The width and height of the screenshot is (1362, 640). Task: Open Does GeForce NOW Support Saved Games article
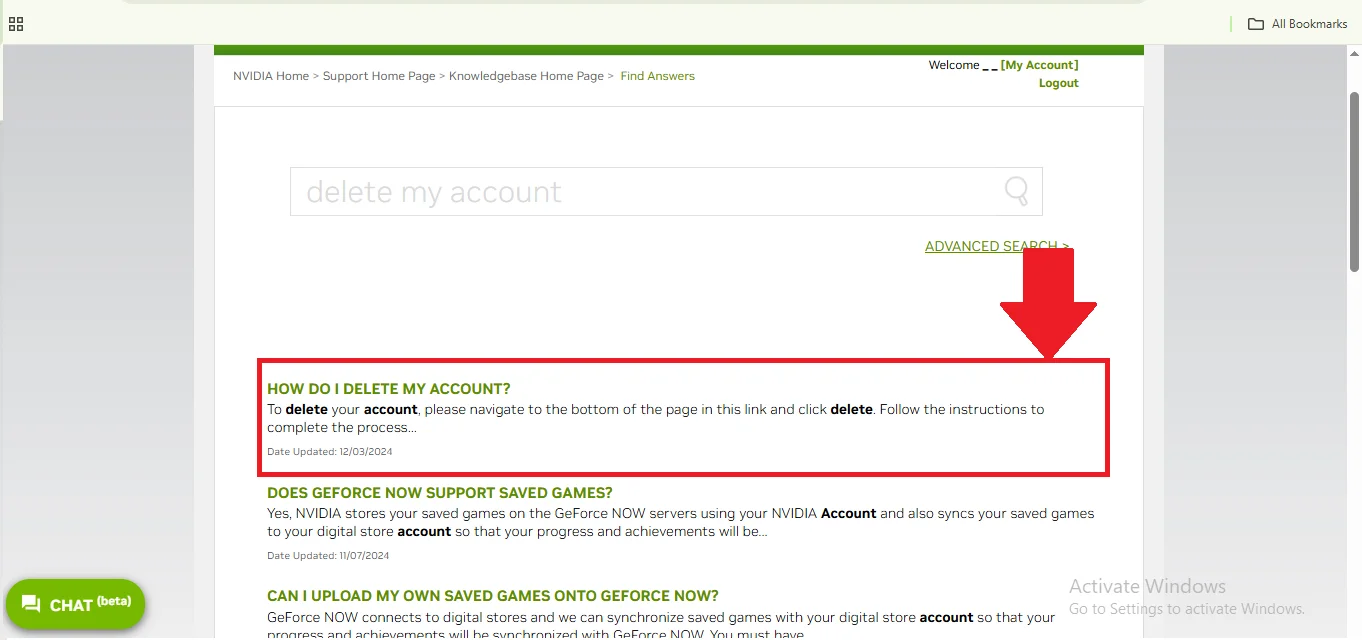point(440,493)
